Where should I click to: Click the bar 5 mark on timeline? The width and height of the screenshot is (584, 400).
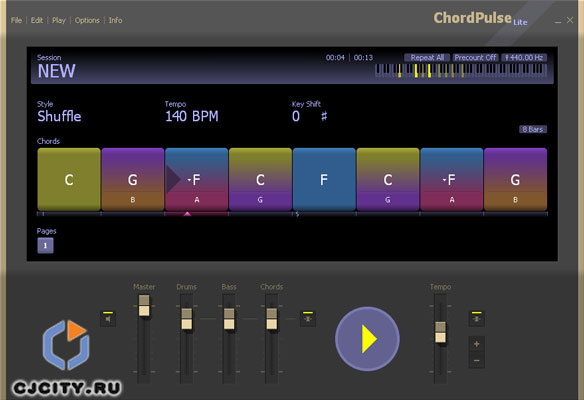297,214
